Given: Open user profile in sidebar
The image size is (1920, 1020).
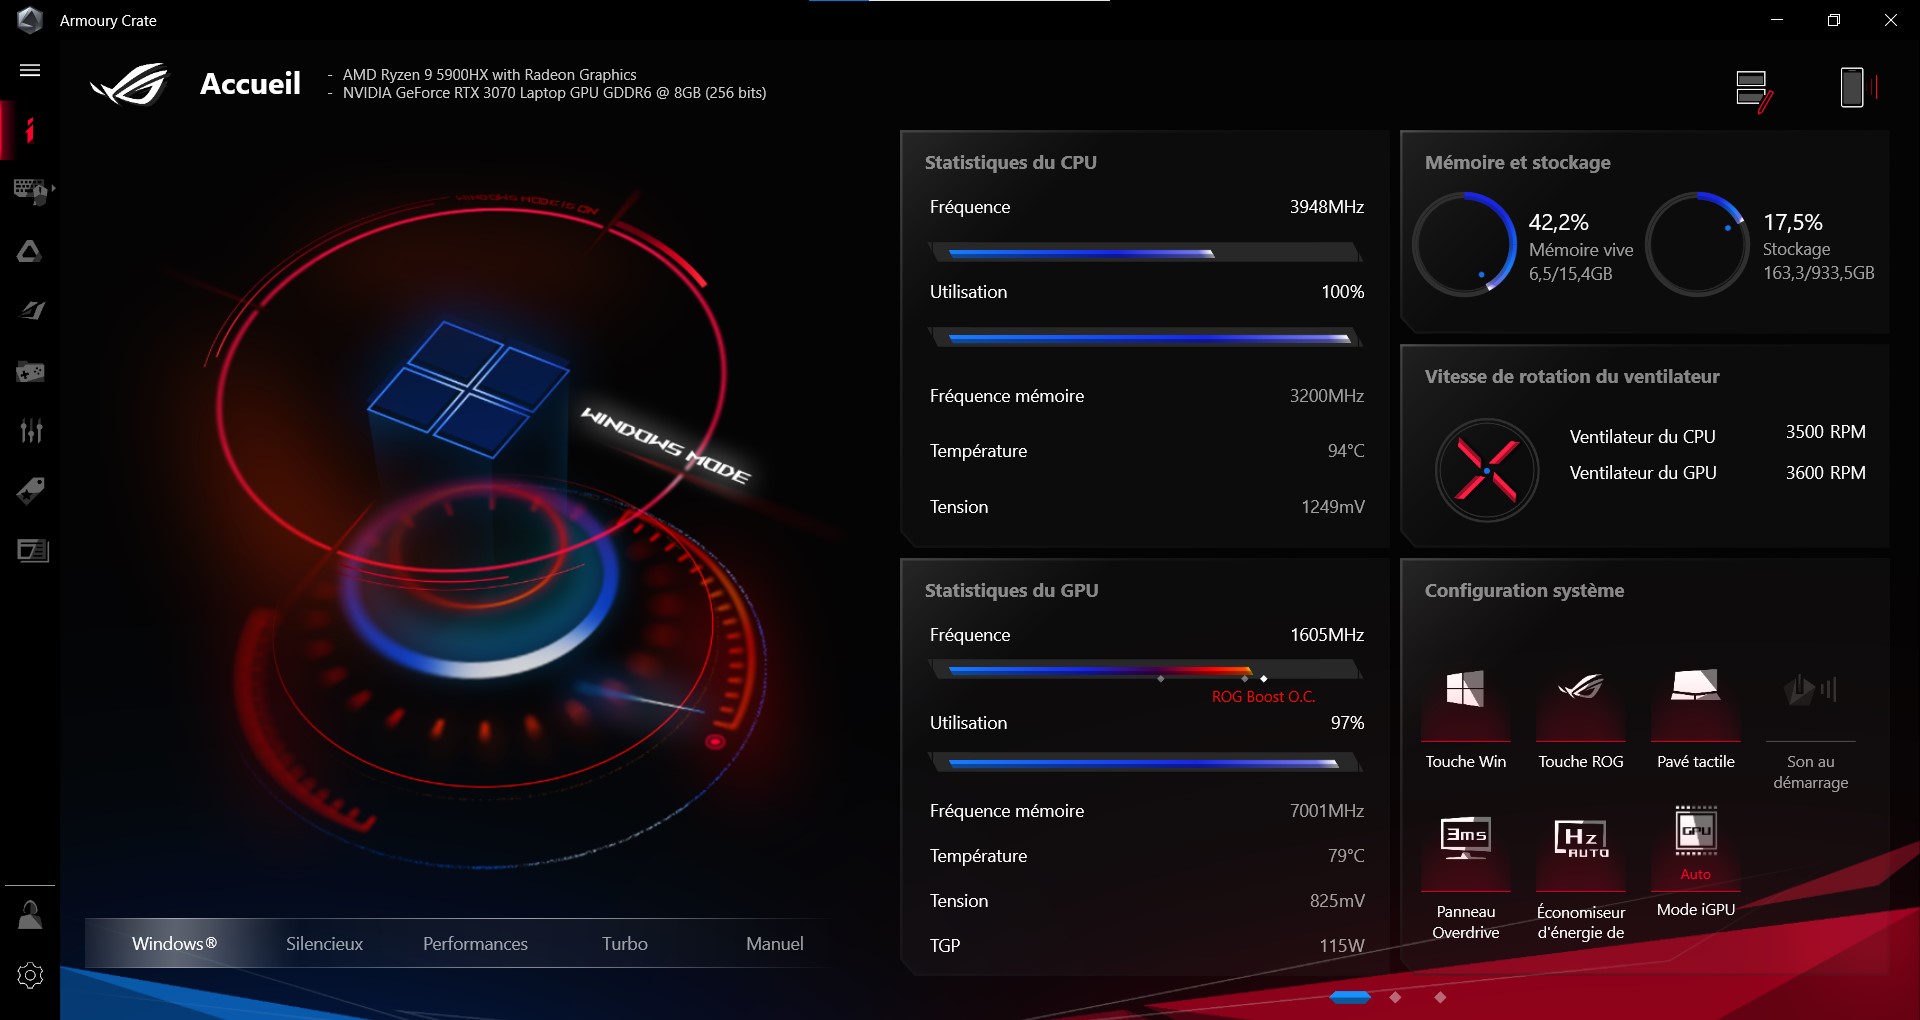Looking at the screenshot, I should [x=30, y=915].
